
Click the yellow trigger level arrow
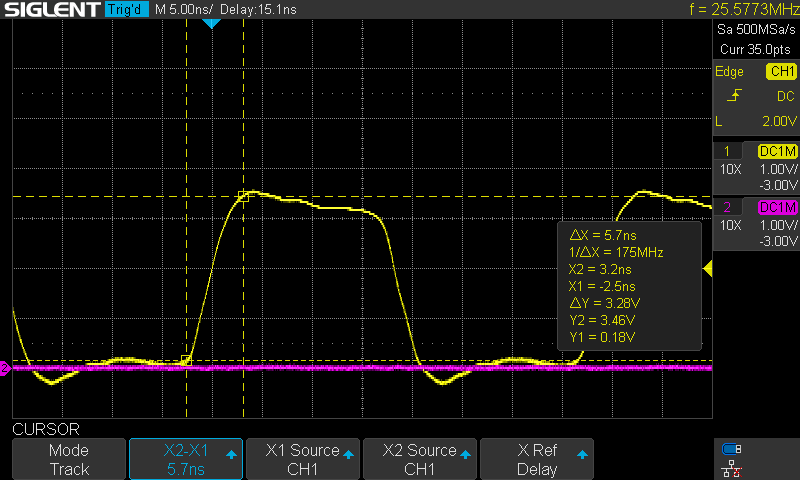pyautogui.click(x=708, y=268)
